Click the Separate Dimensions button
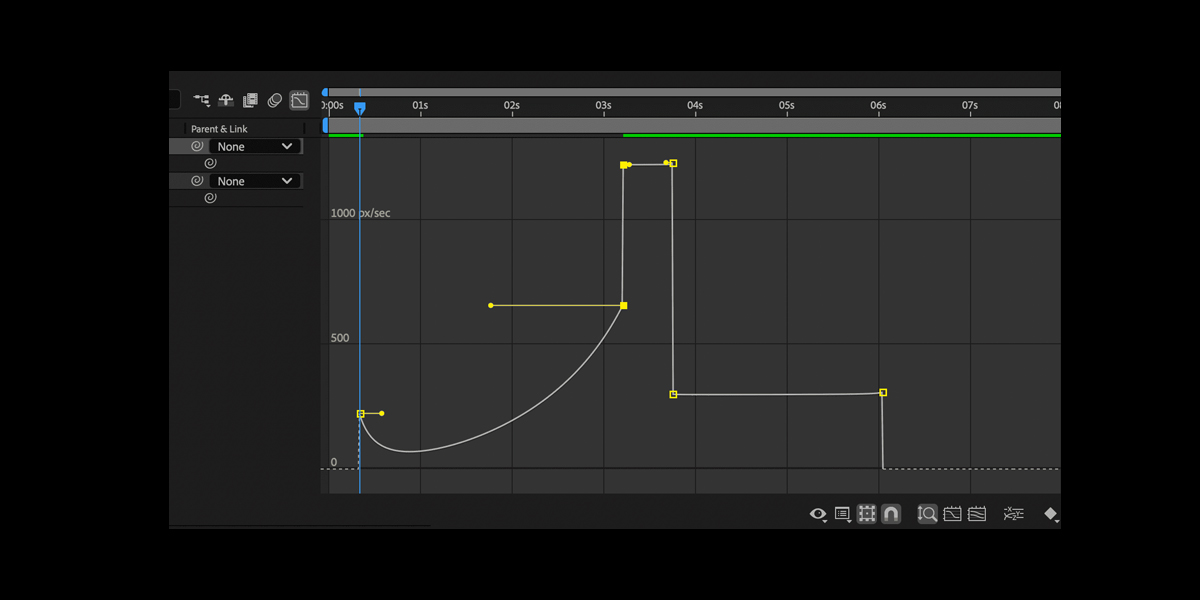Screen dimensions: 1200x600 1013,514
